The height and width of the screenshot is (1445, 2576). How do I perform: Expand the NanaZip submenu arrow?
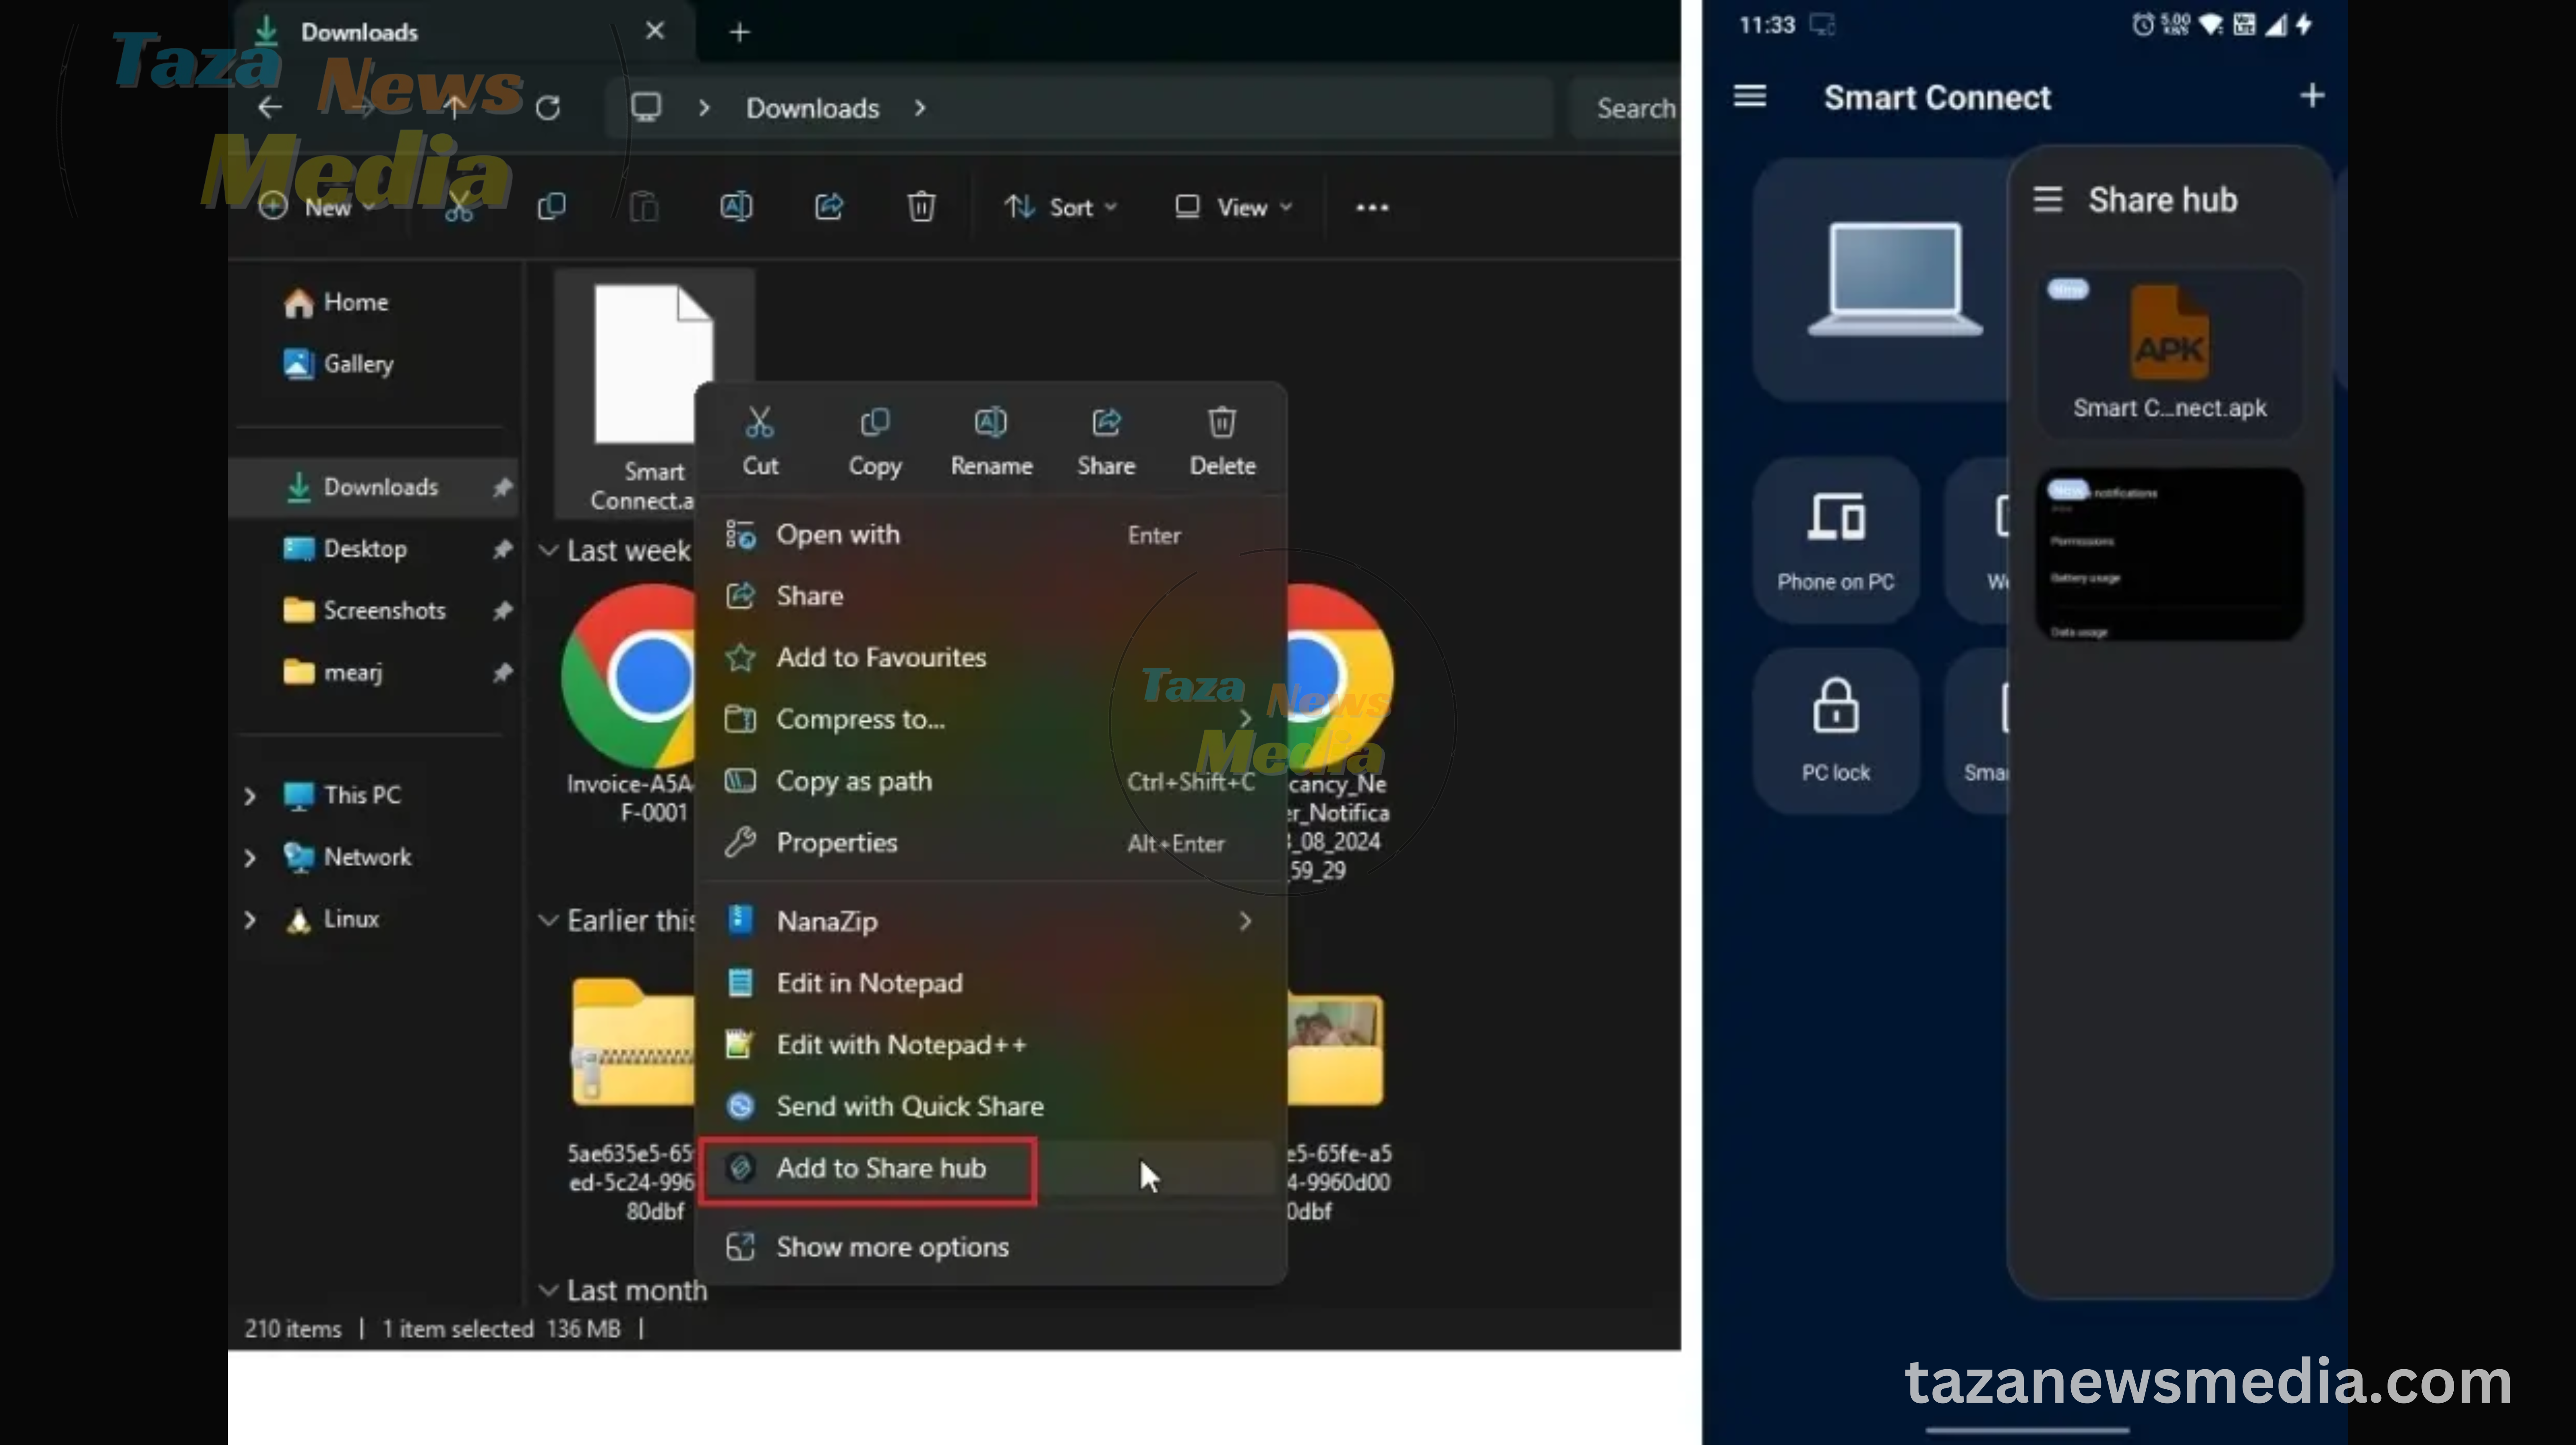(x=1245, y=921)
